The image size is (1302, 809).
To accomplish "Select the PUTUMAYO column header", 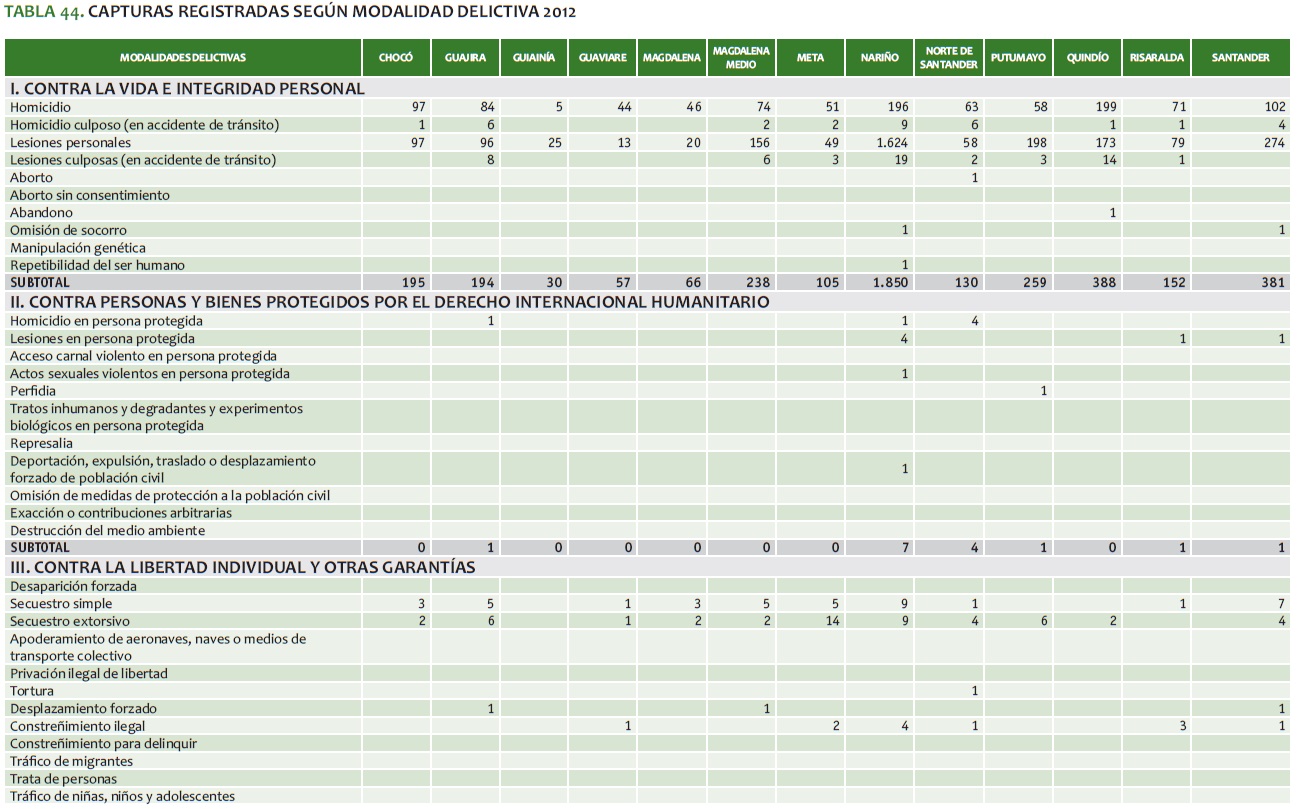I will tap(1018, 58).
